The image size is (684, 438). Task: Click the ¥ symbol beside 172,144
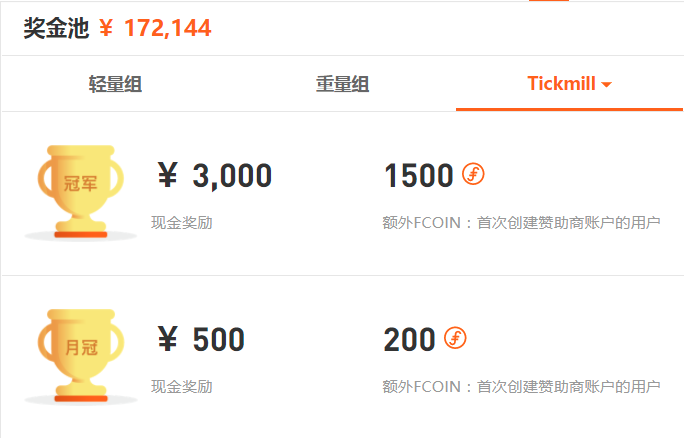106,28
